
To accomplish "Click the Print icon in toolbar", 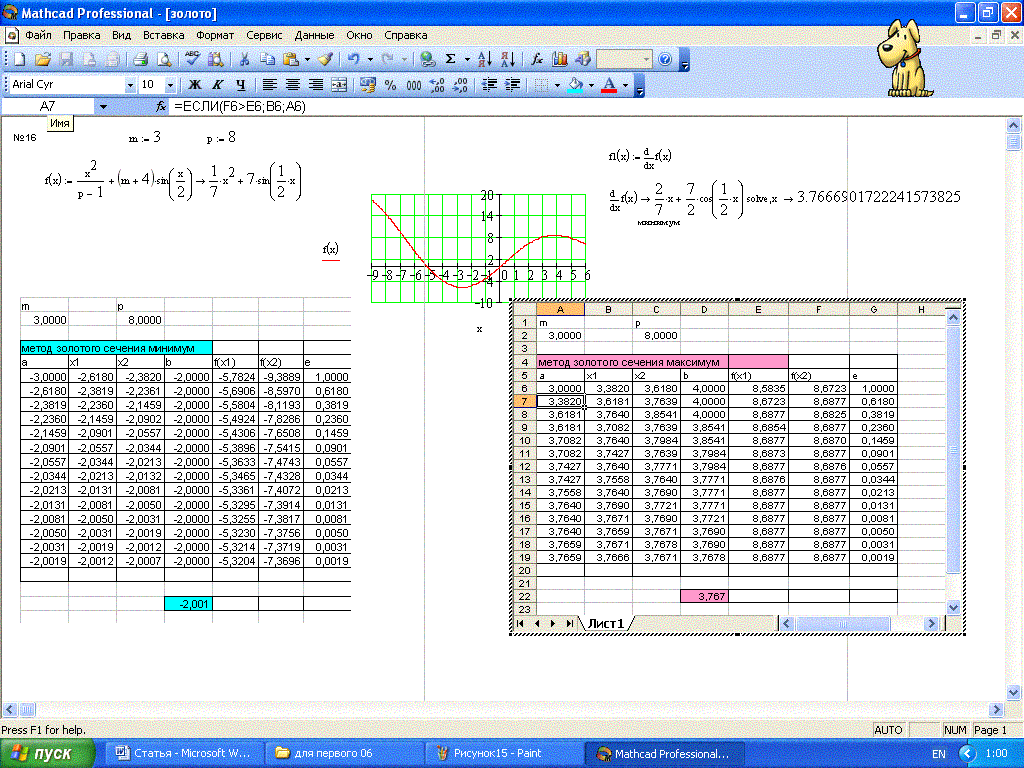I will pos(141,60).
